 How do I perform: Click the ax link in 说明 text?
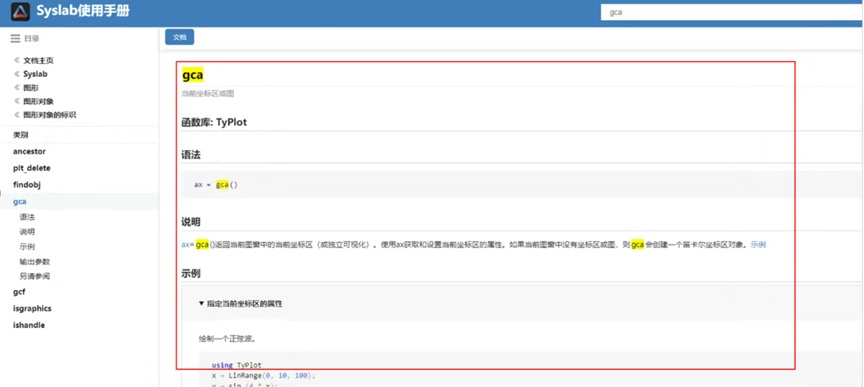[x=185, y=244]
